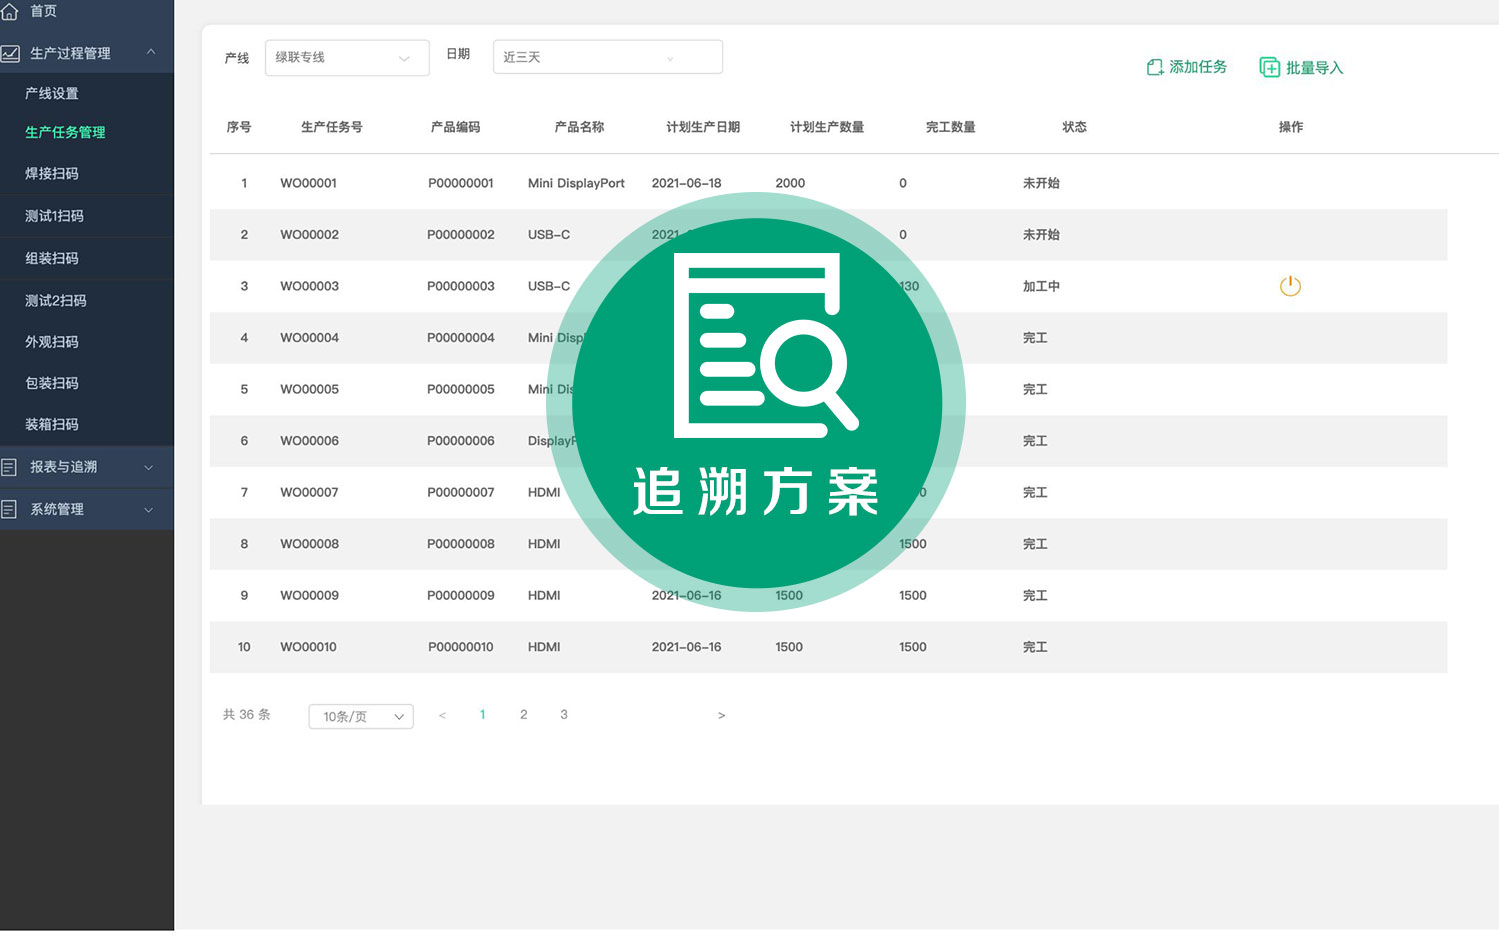1499x937 pixels.
Task: Go to page 2 of results
Action: coord(523,714)
